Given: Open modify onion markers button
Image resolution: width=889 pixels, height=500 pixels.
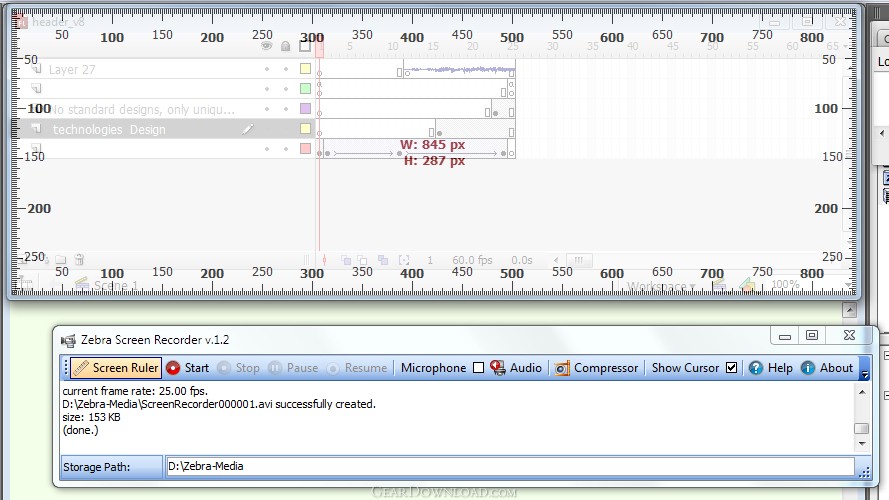Looking at the screenshot, I should pos(404,260).
